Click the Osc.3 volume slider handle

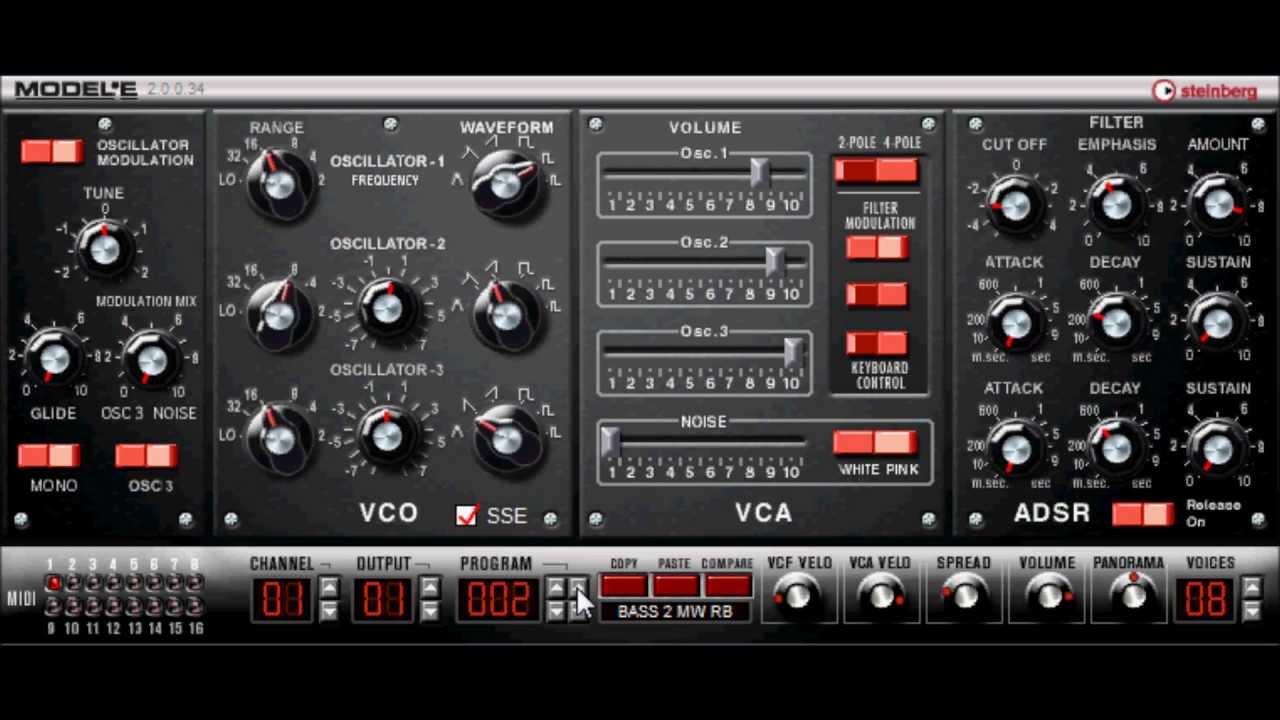tap(793, 351)
